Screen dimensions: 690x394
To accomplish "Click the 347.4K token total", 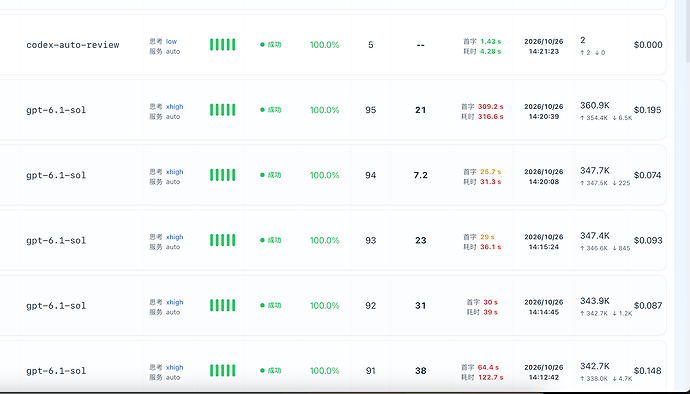I will point(595,236).
